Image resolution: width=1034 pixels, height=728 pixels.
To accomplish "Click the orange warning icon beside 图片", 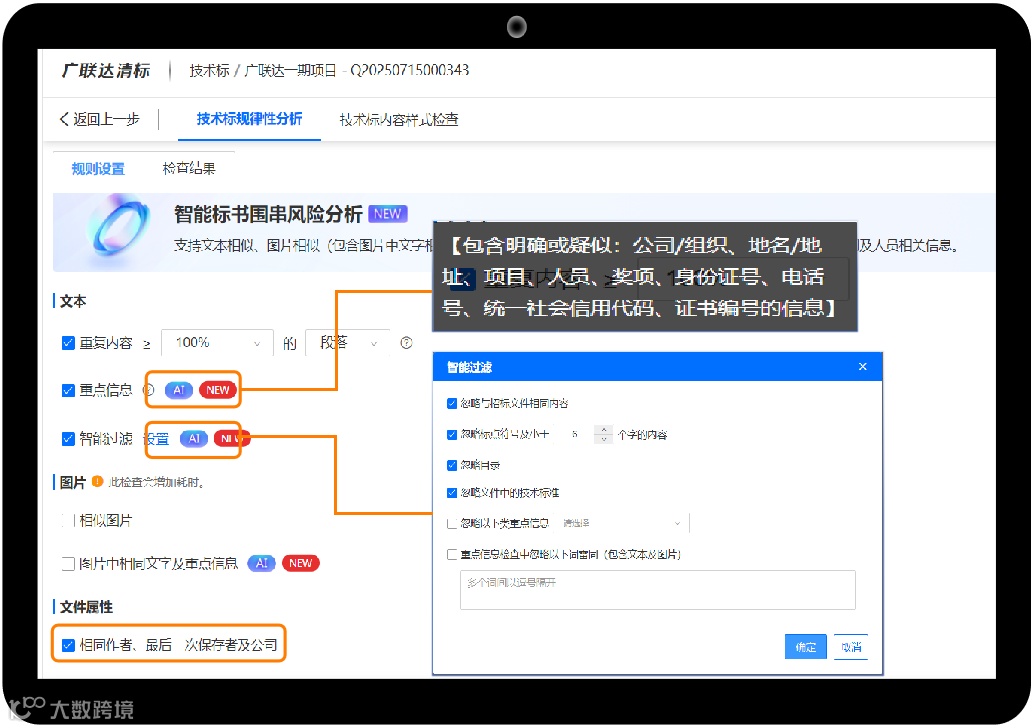I will click(98, 481).
